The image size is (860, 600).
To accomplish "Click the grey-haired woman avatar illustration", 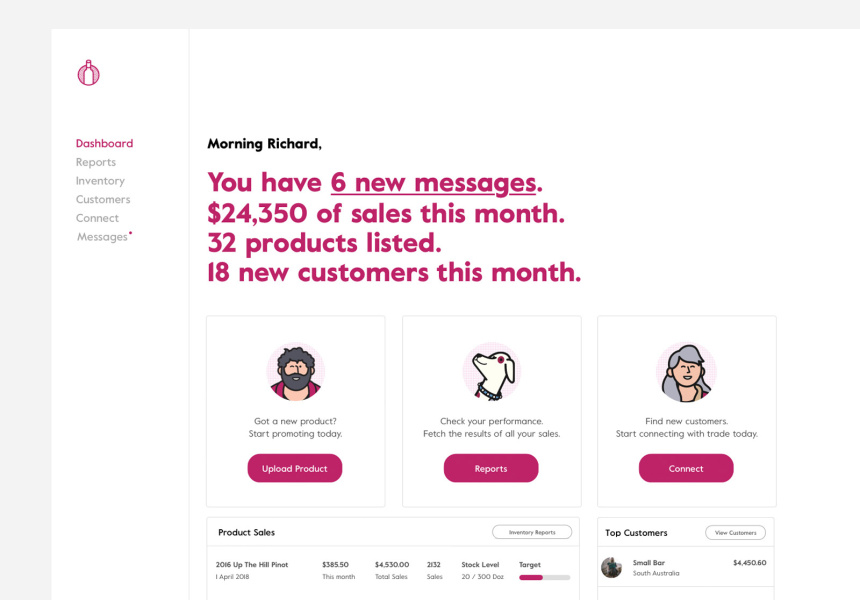I will tap(686, 372).
